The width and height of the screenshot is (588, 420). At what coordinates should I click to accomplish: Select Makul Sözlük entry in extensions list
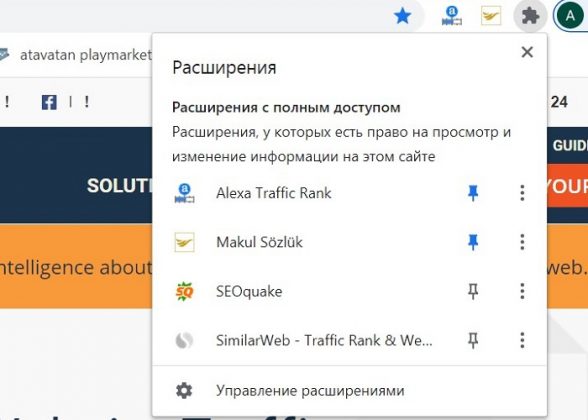coord(314,242)
